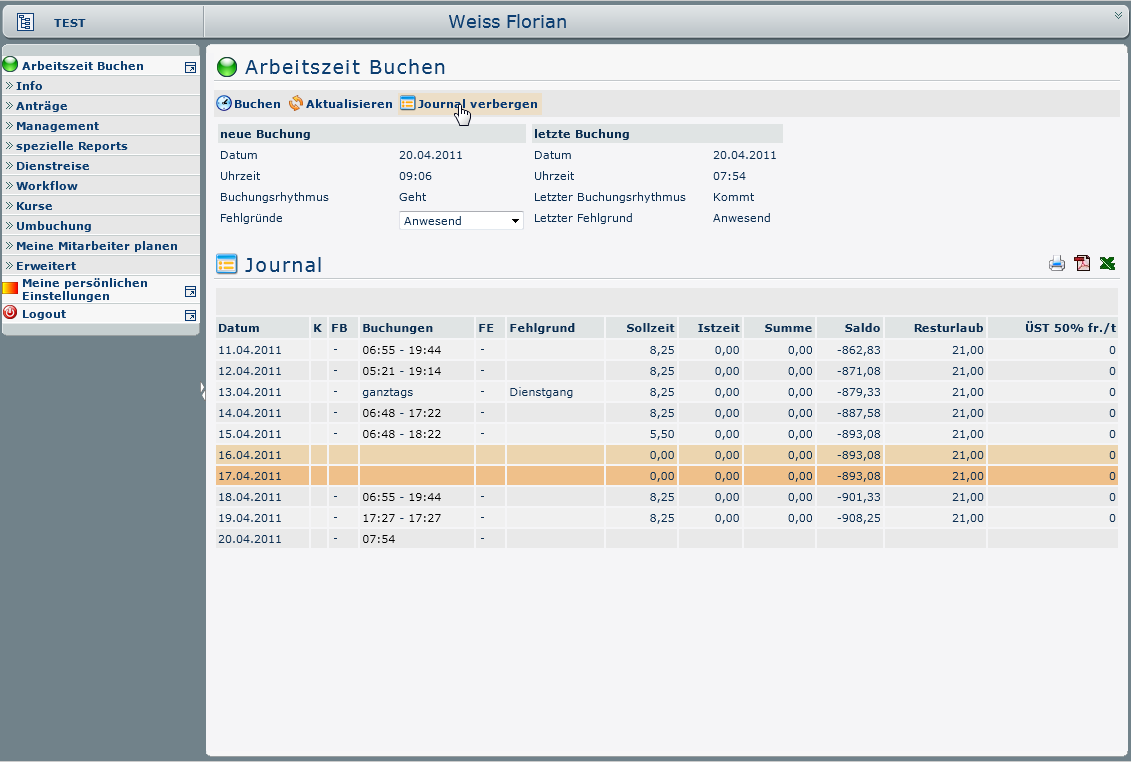Collapse the header using the top-right chevron
This screenshot has height=762, width=1131.
click(x=1119, y=15)
